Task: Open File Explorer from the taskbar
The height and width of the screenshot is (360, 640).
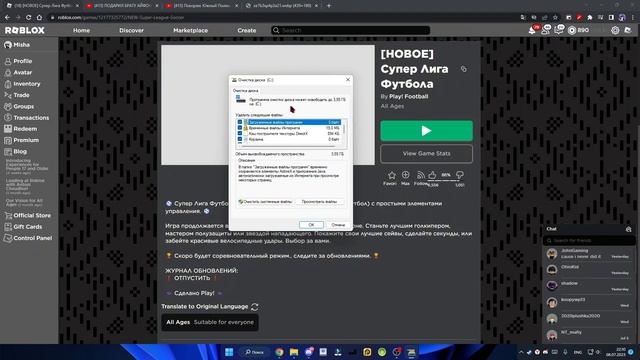Action: pos(294,352)
